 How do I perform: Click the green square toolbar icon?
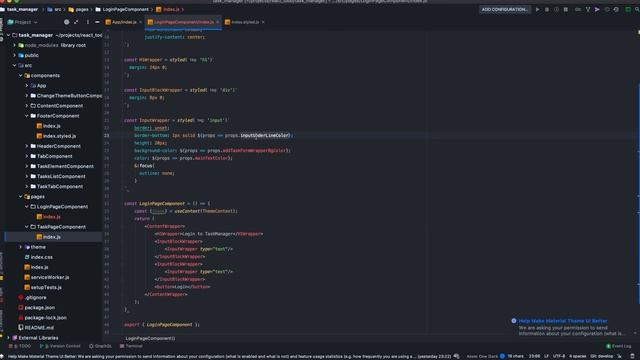point(628,9)
